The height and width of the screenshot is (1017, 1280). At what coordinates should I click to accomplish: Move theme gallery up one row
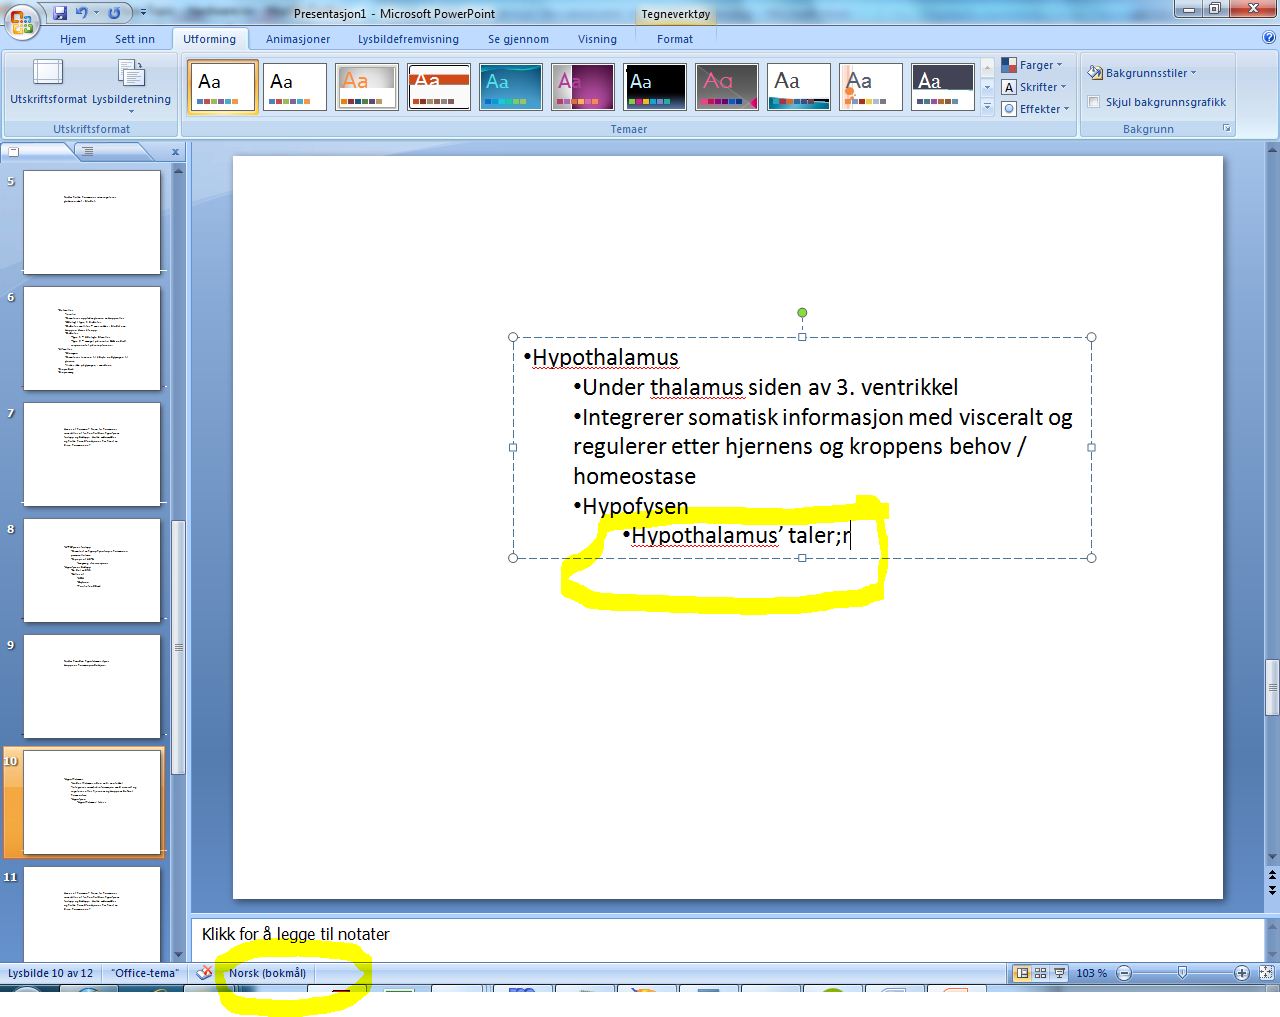coord(987,68)
